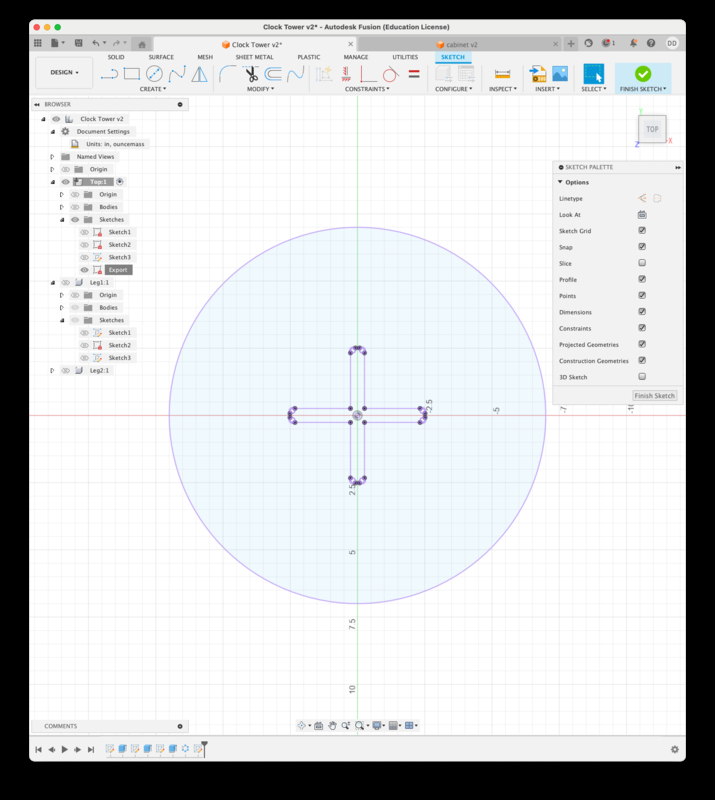Select the Line tool in Create
715x800 pixels.
(109, 74)
